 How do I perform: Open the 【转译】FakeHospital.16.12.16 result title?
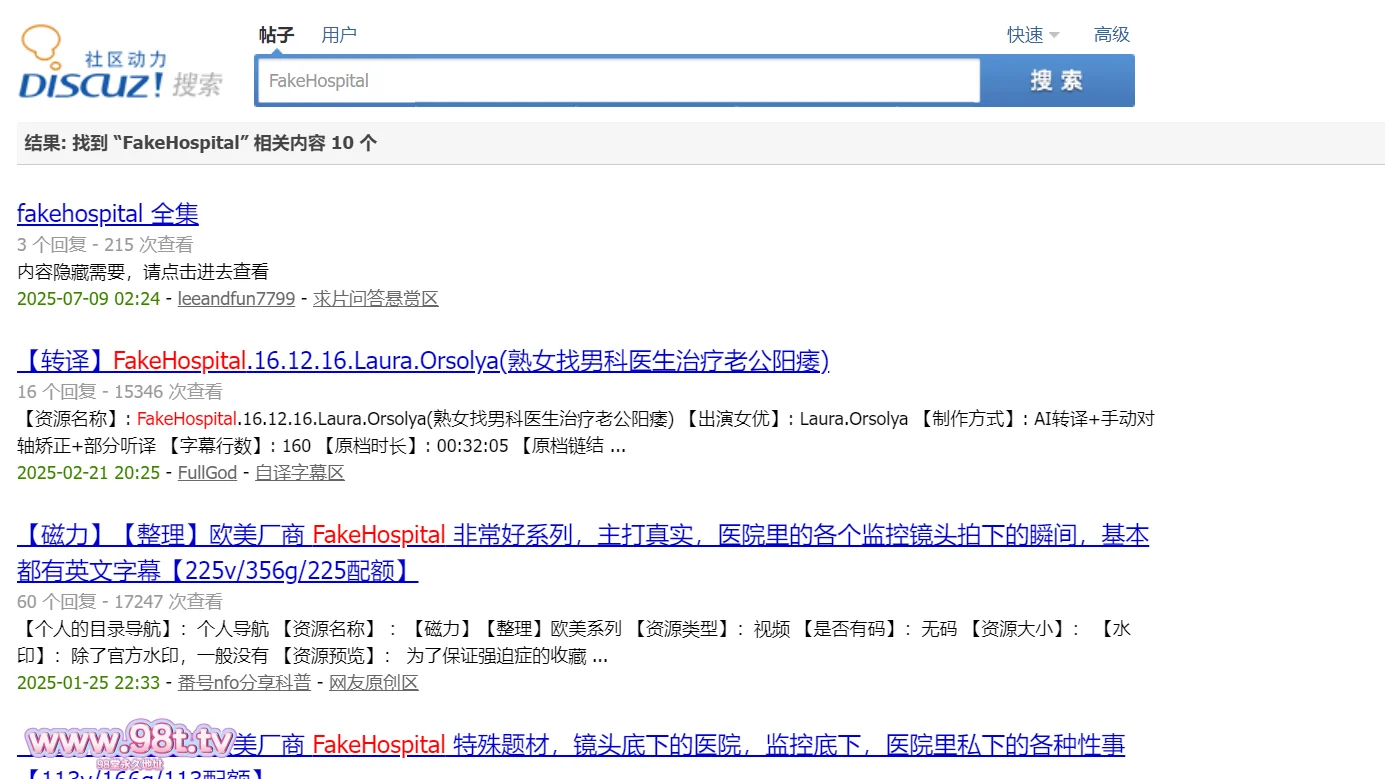[423, 361]
